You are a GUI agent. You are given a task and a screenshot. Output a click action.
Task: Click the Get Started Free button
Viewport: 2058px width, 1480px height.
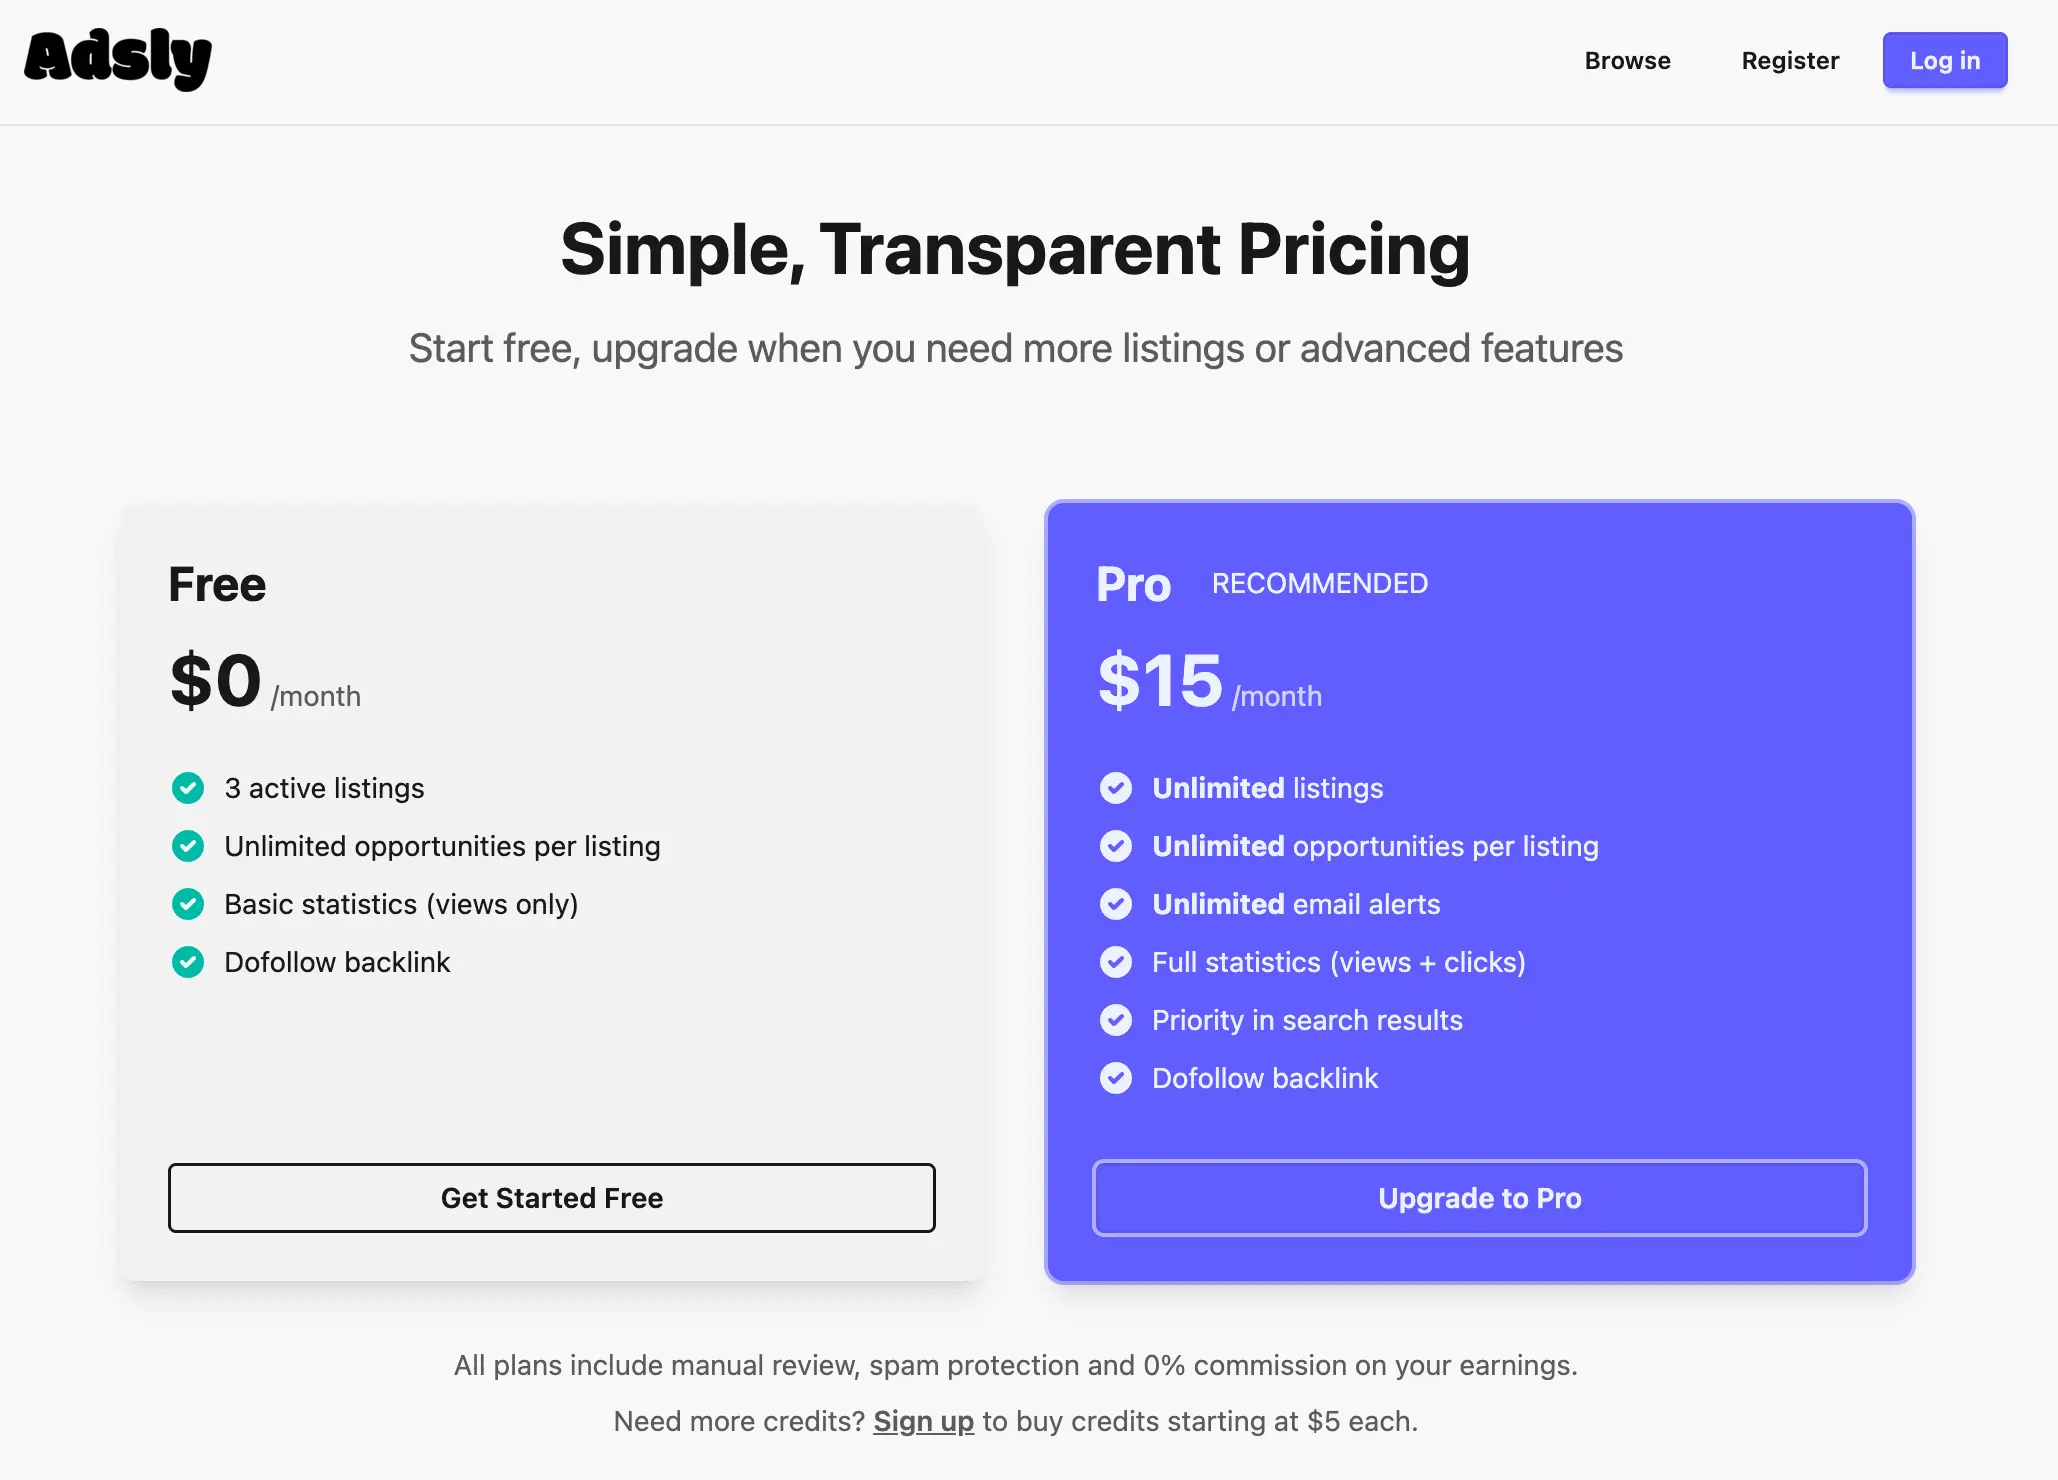pos(552,1198)
